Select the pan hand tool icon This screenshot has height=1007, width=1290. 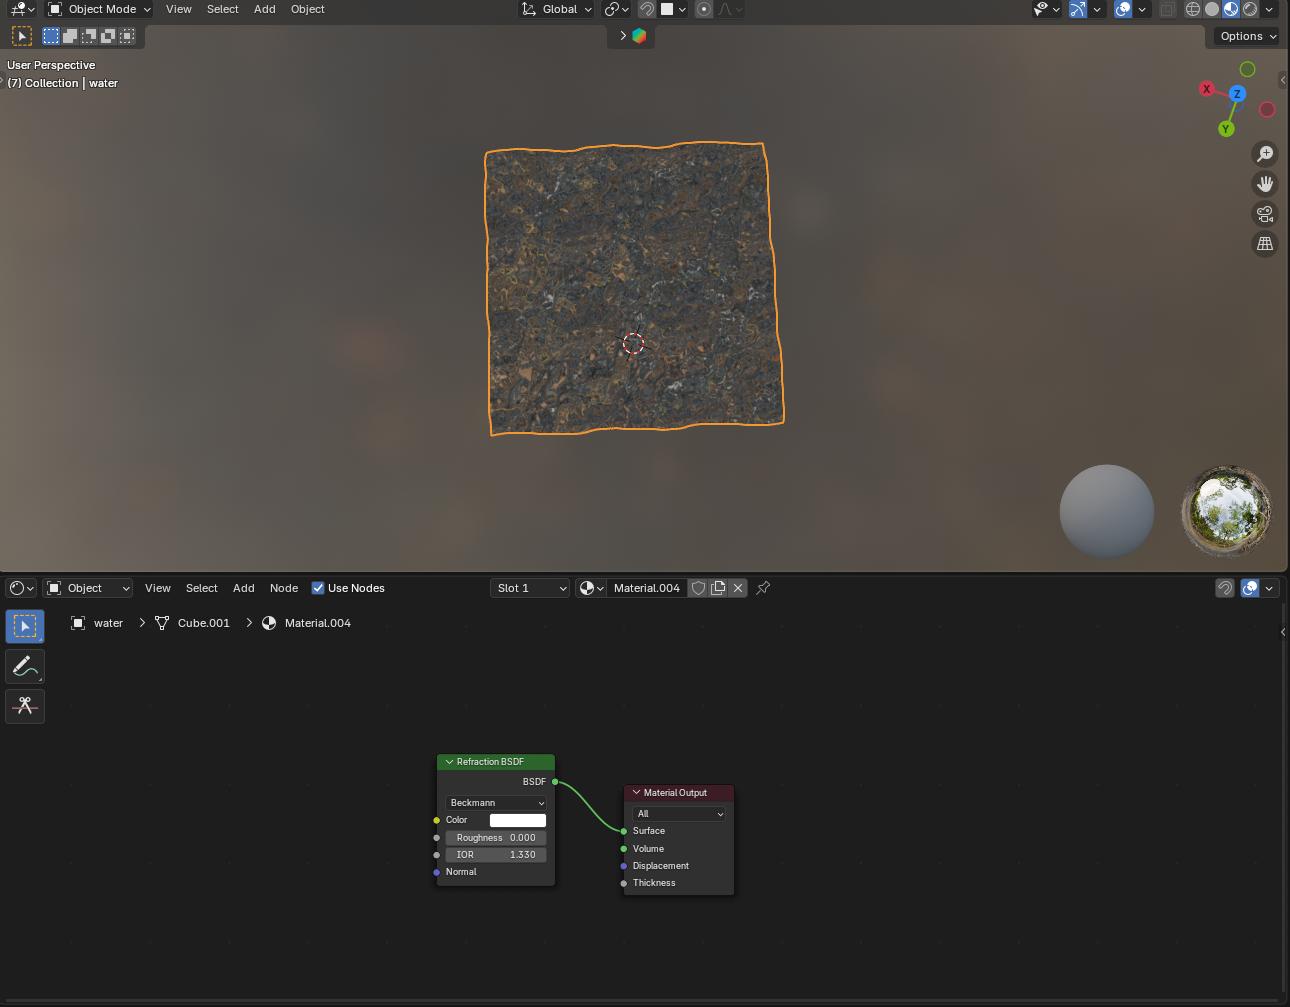pos(1265,184)
